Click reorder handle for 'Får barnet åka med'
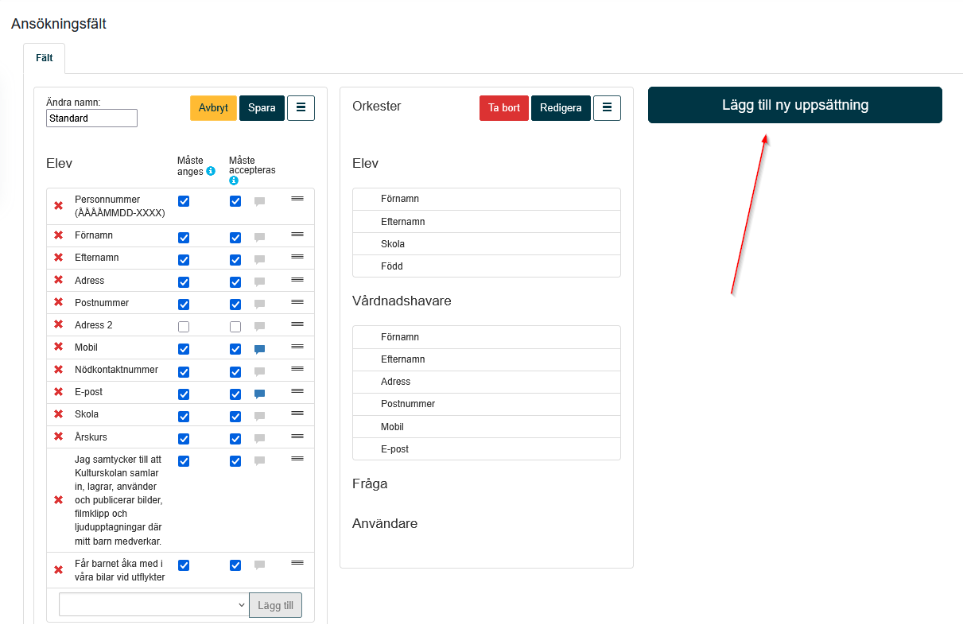963x624 pixels. (x=297, y=563)
